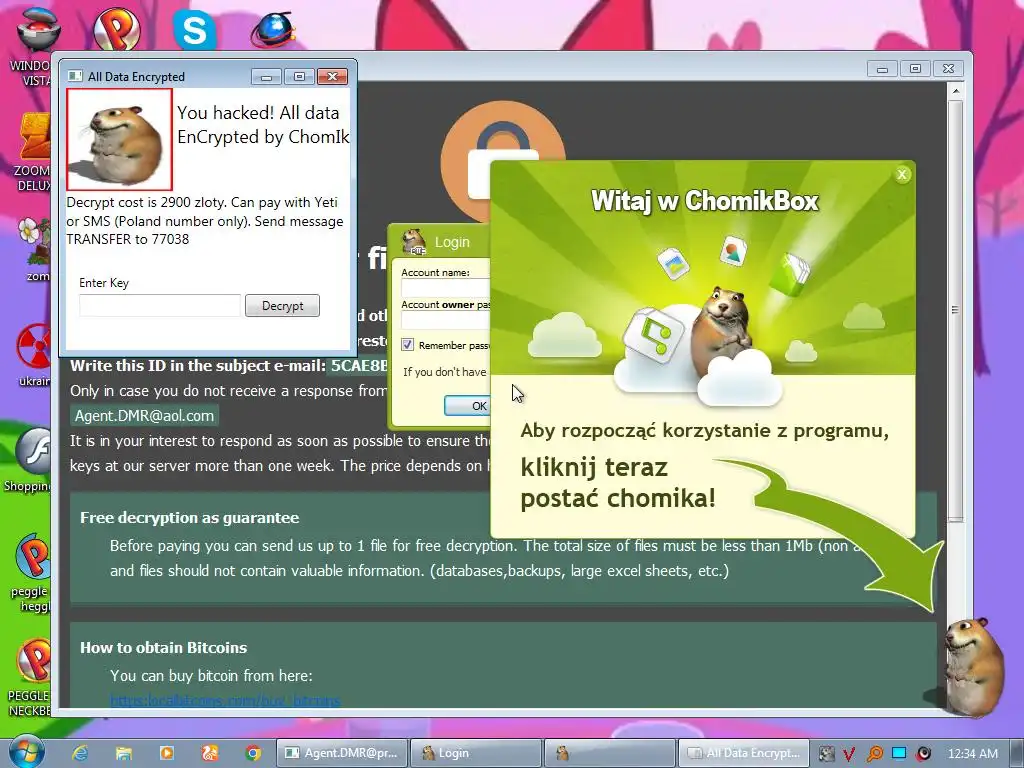Click the first gray system tray icon
This screenshot has width=1024, height=768.
(826, 754)
